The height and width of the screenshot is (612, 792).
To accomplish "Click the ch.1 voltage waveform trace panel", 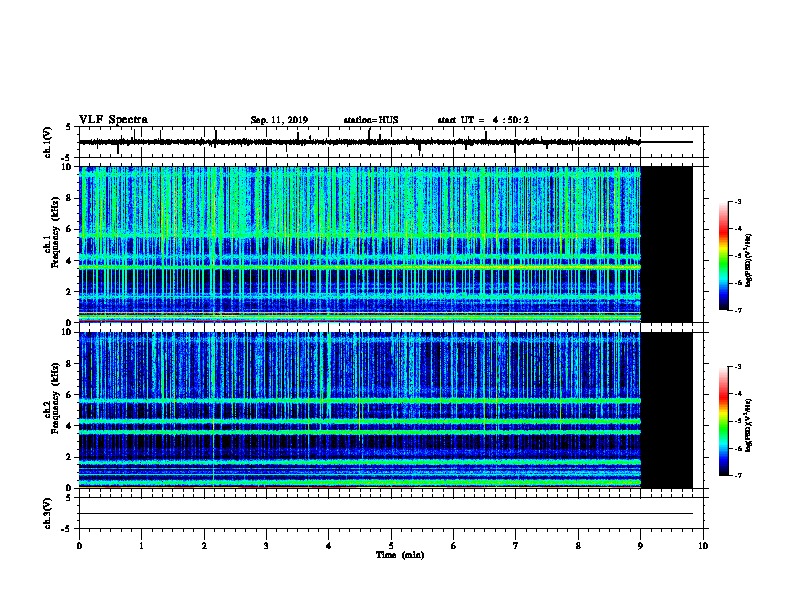I will click(391, 142).
